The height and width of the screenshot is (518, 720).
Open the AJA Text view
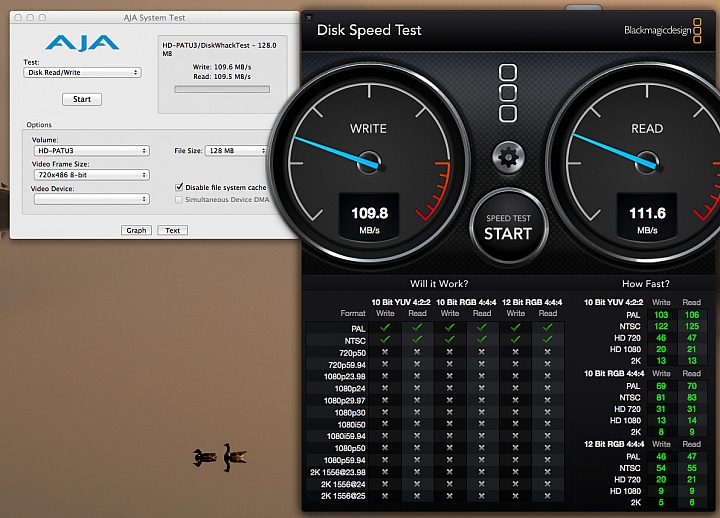click(x=173, y=230)
